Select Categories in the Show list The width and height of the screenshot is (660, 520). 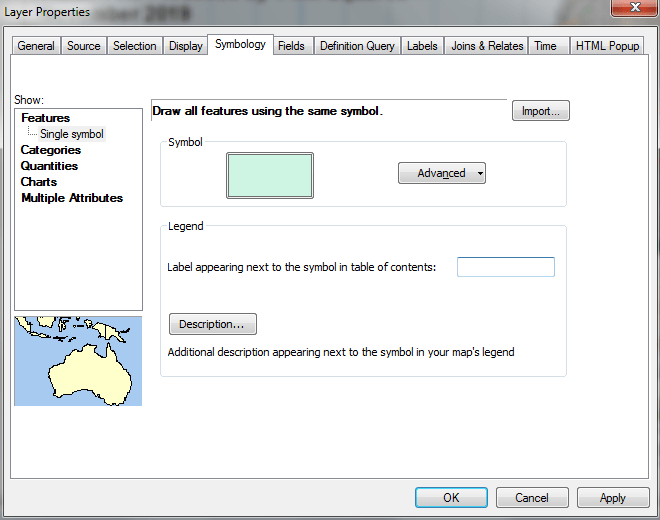pos(51,150)
